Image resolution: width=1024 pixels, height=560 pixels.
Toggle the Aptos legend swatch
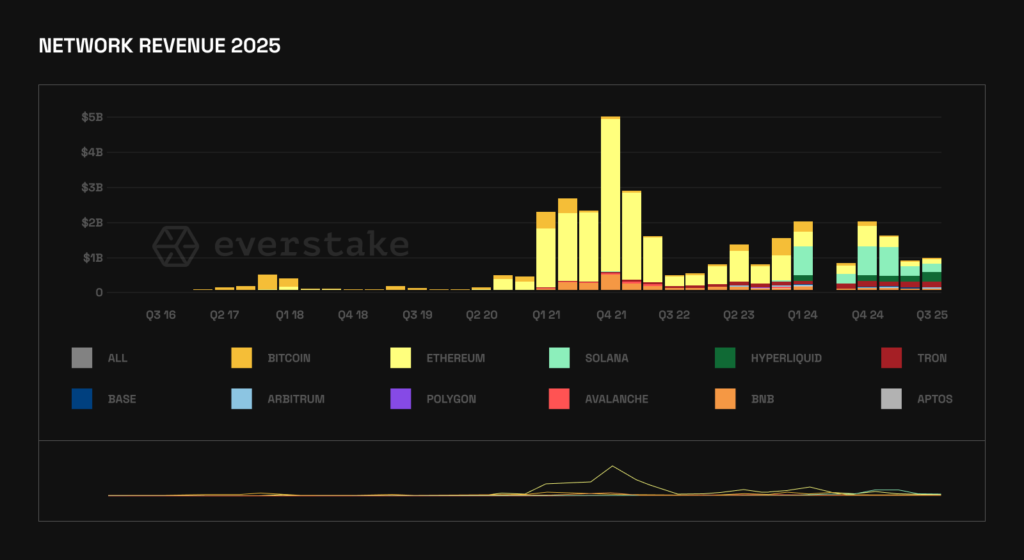point(891,399)
